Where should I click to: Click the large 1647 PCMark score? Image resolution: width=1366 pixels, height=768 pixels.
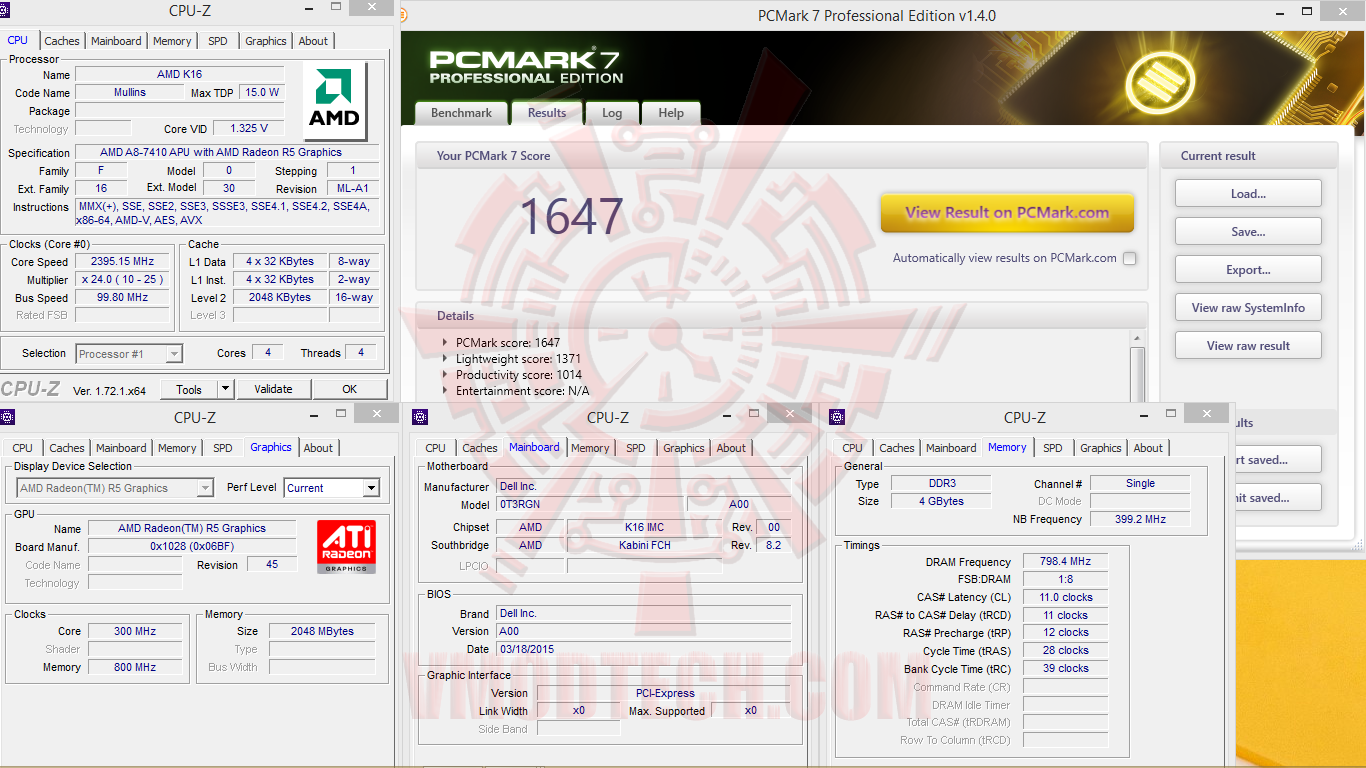click(x=571, y=216)
